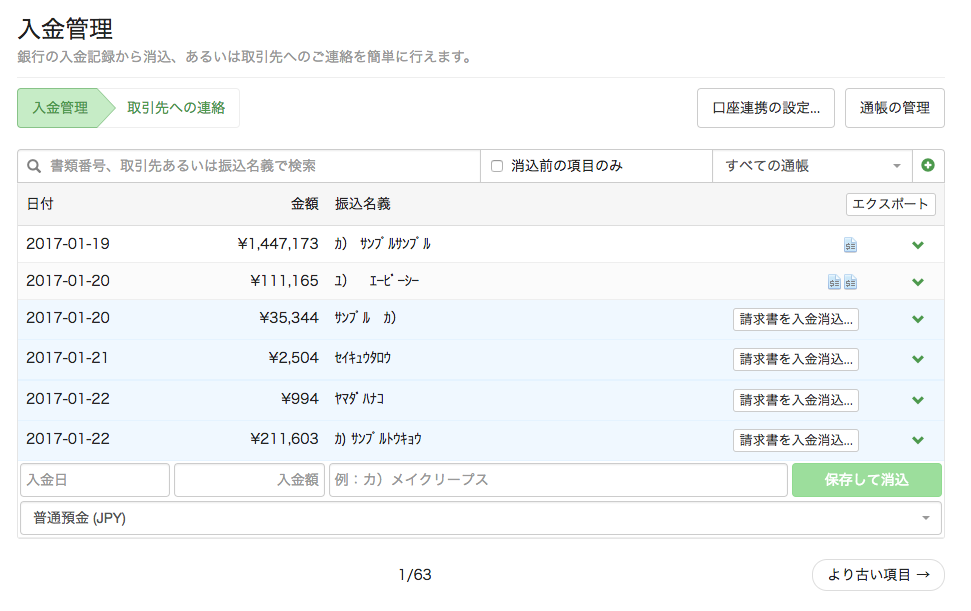Open the 普通預金 (JPY) account dropdown
971x611 pixels.
click(x=480, y=518)
